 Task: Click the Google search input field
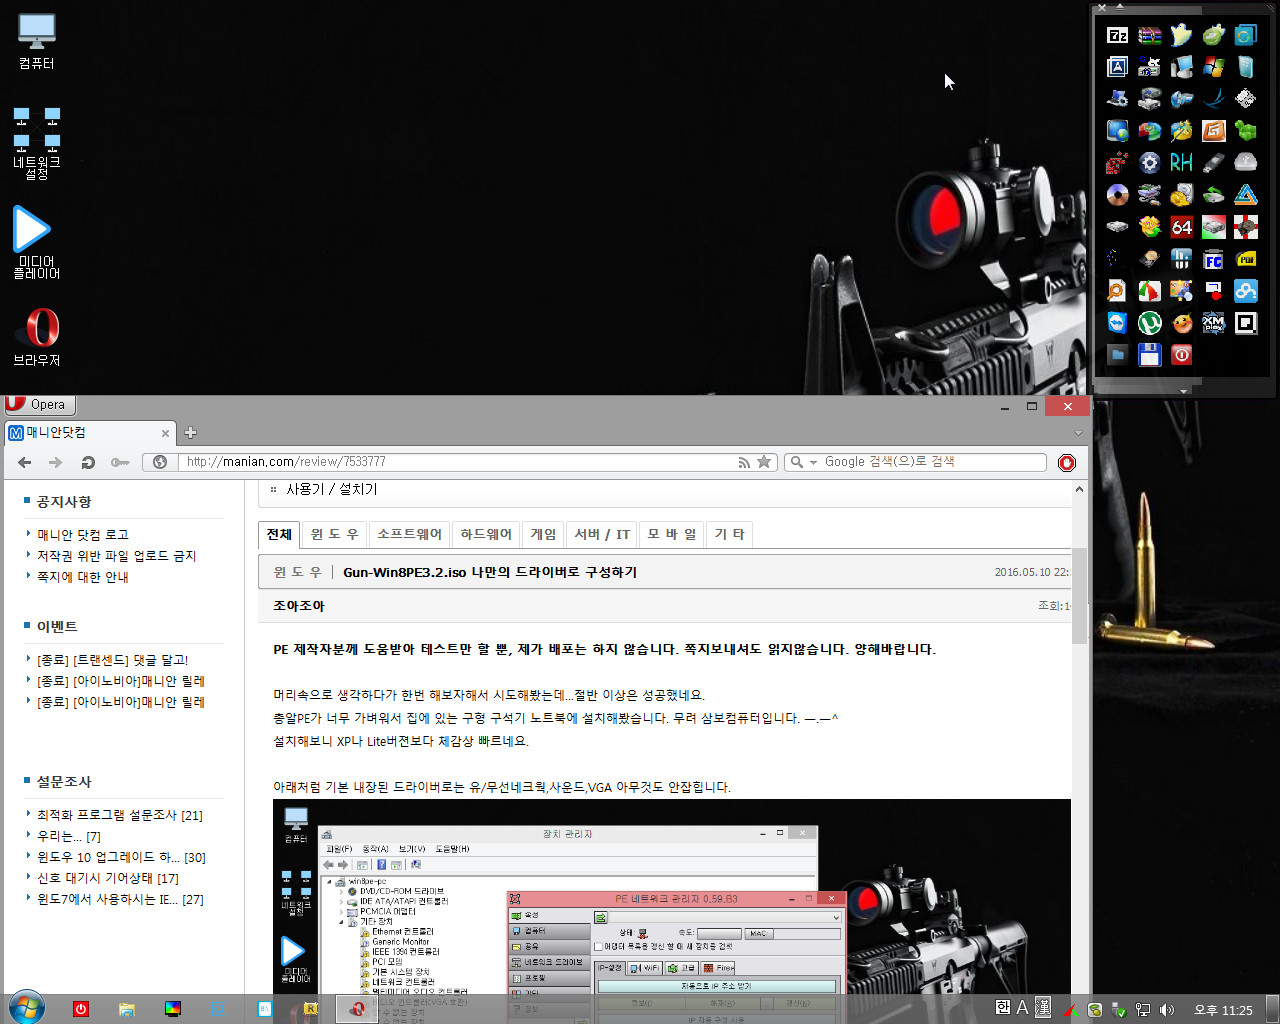click(x=934, y=462)
